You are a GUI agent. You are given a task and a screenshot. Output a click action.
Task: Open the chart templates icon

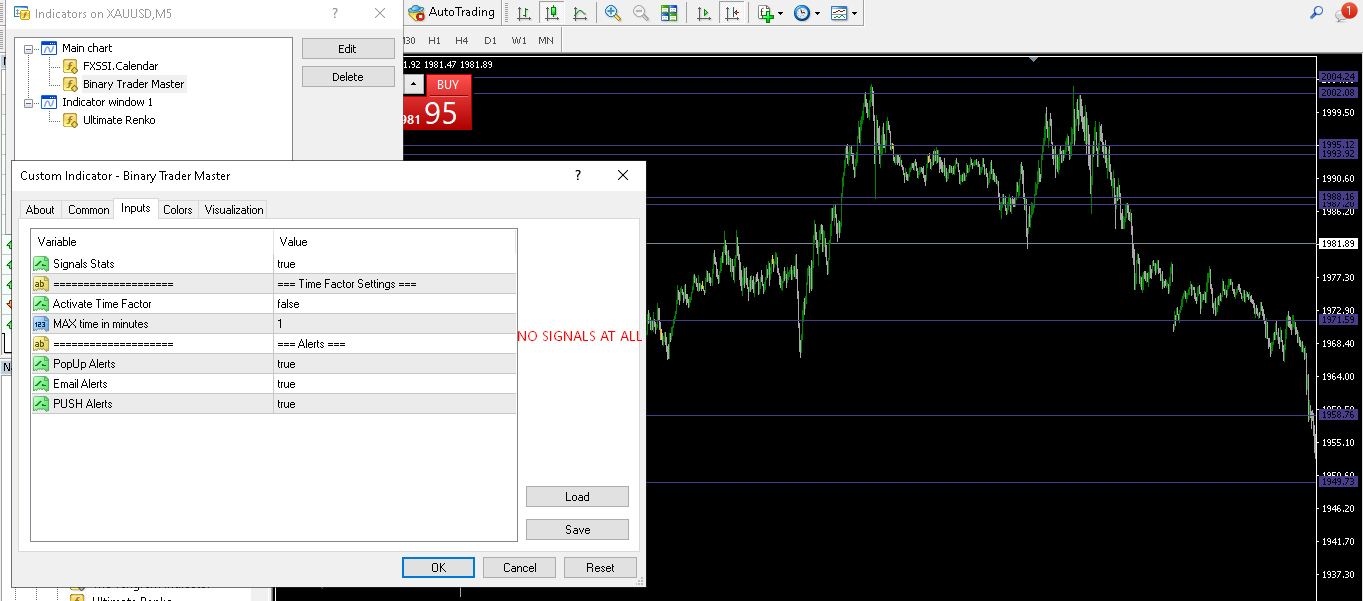(838, 13)
